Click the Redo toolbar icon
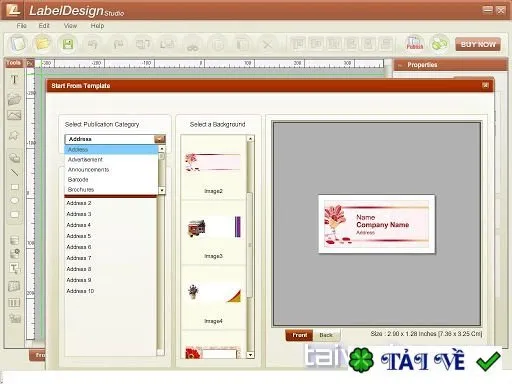512x384 pixels. pos(119,44)
